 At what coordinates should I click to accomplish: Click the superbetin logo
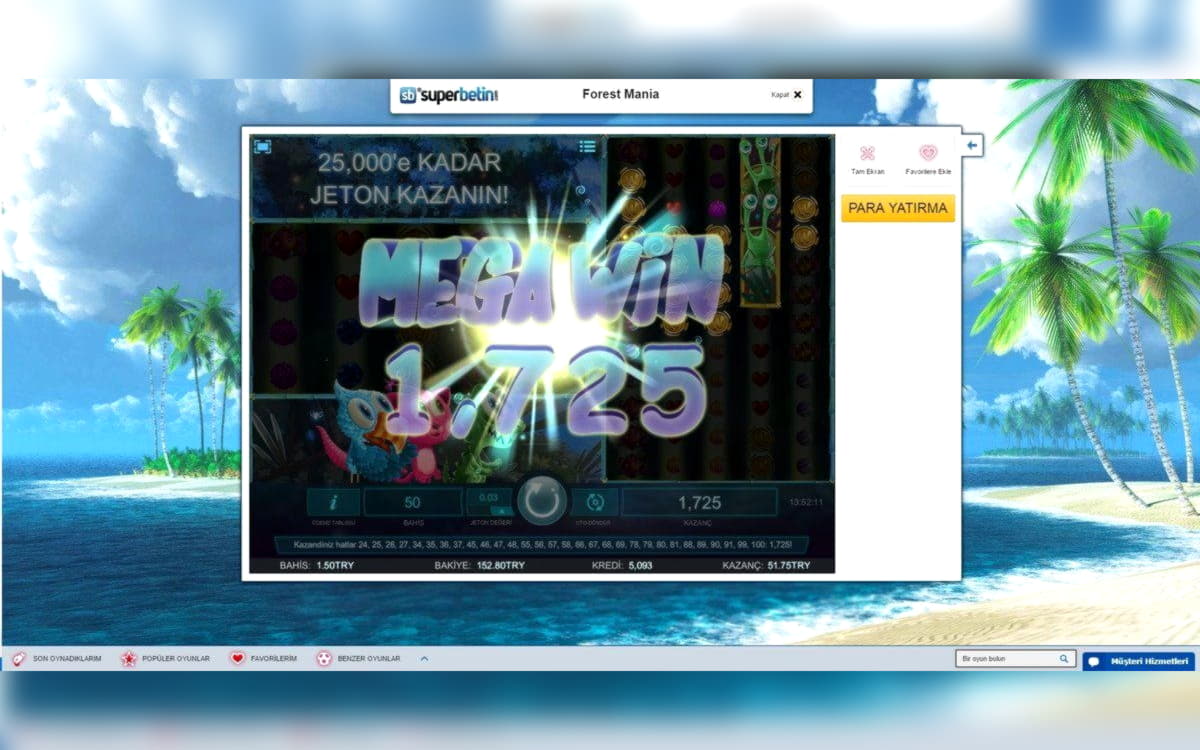(449, 95)
